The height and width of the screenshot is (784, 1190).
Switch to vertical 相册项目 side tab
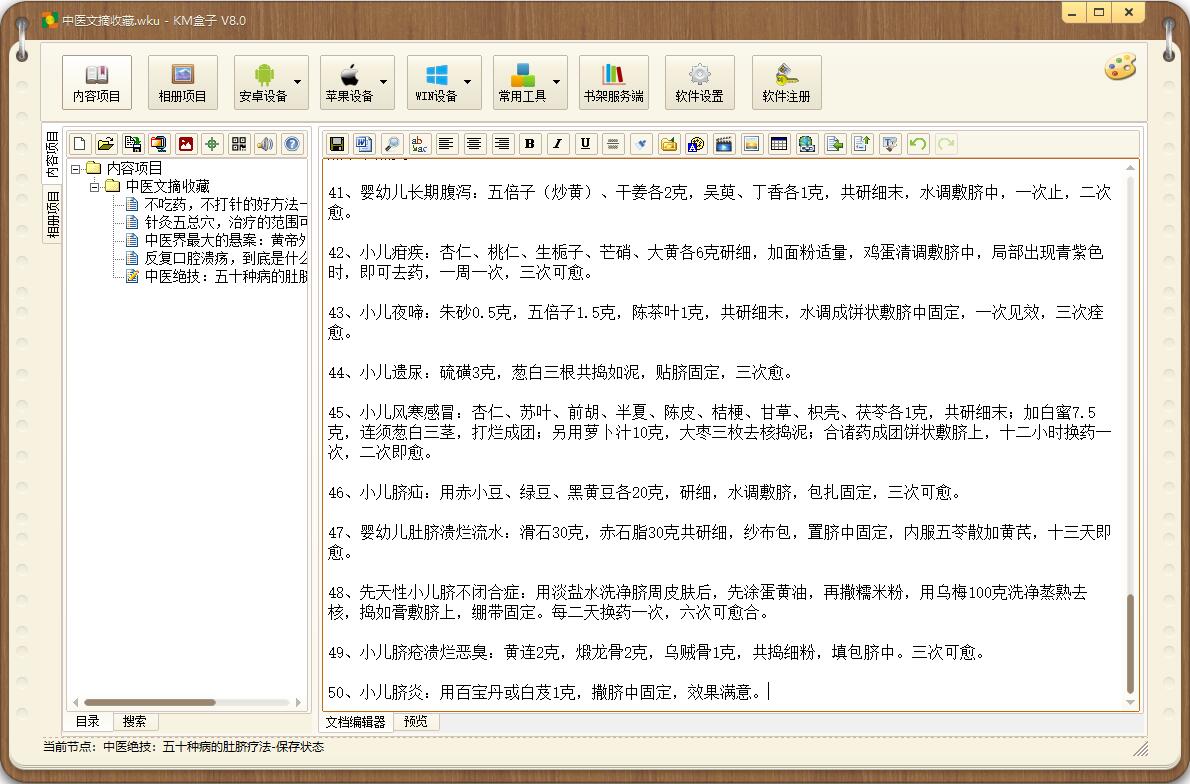[x=52, y=214]
